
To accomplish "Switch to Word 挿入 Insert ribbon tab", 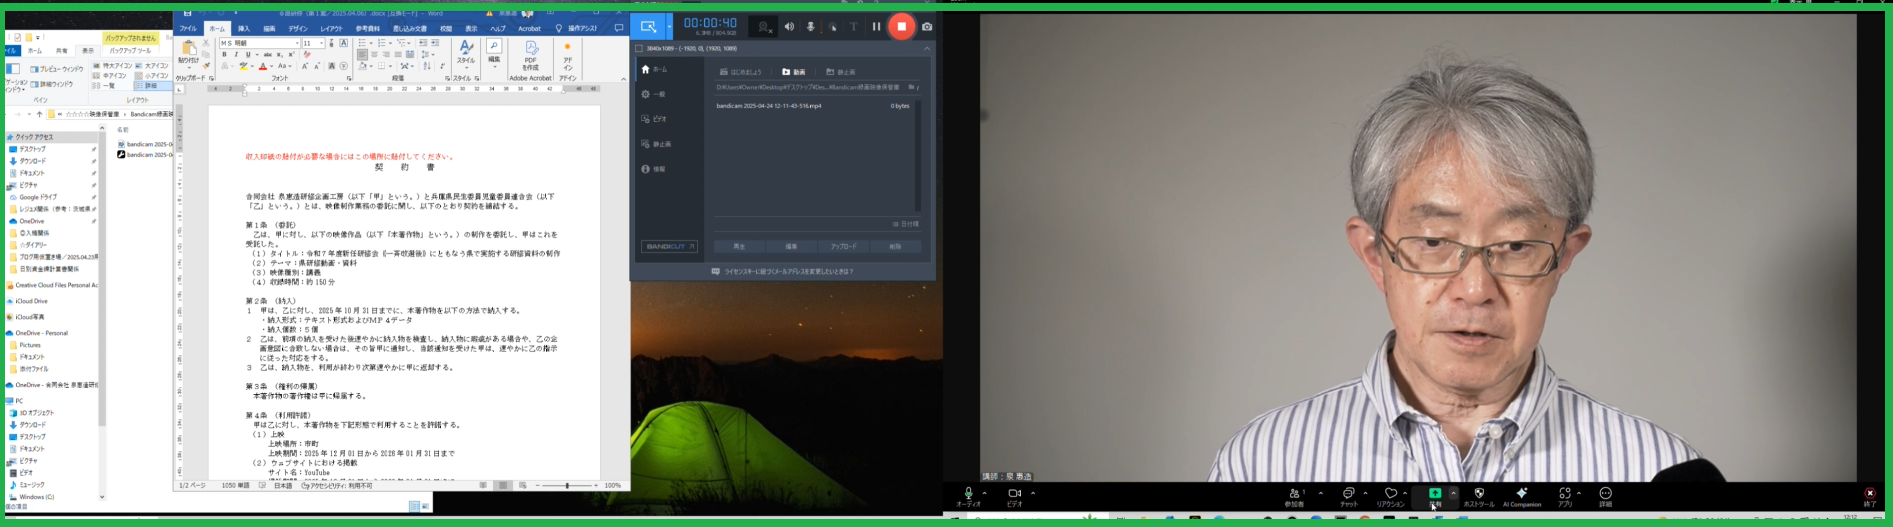I will click(x=244, y=28).
